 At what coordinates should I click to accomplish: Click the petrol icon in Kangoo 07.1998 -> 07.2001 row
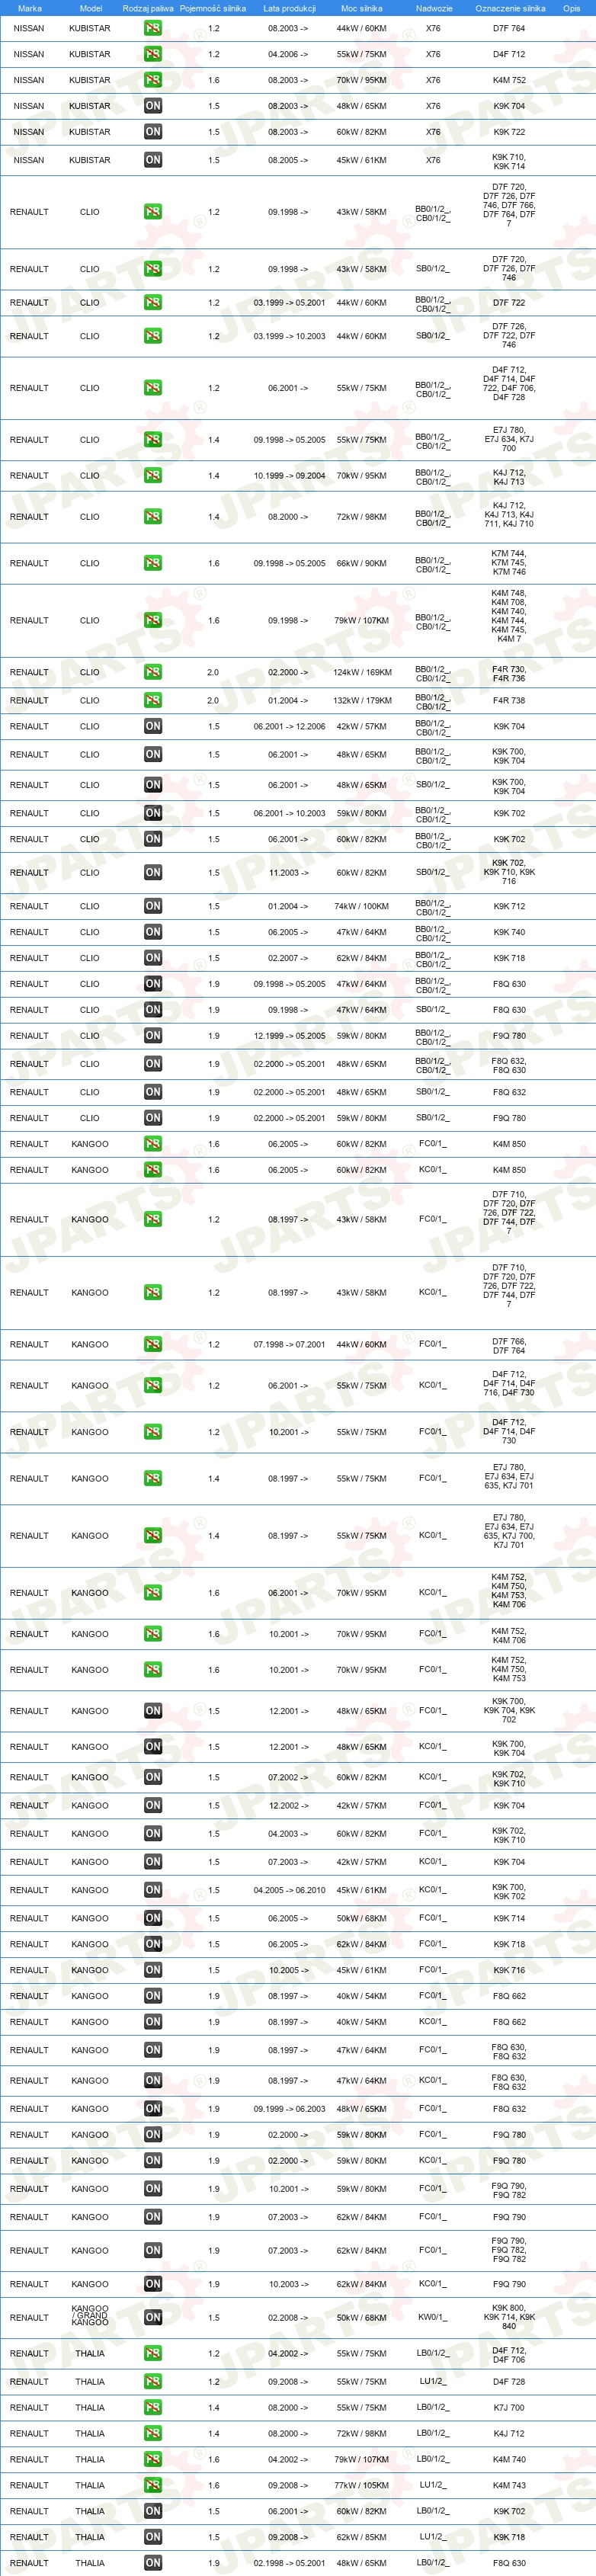point(153,1345)
